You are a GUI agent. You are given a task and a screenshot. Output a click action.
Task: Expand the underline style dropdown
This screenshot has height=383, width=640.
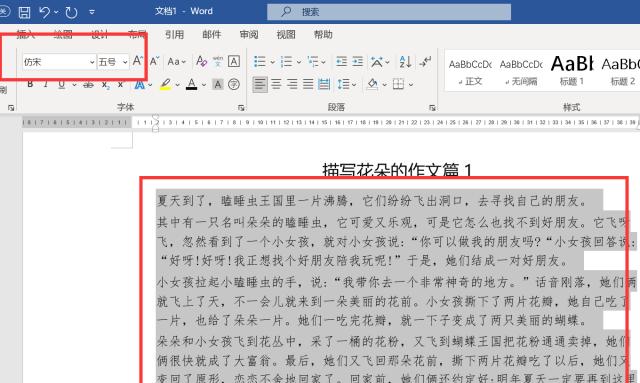click(x=74, y=85)
